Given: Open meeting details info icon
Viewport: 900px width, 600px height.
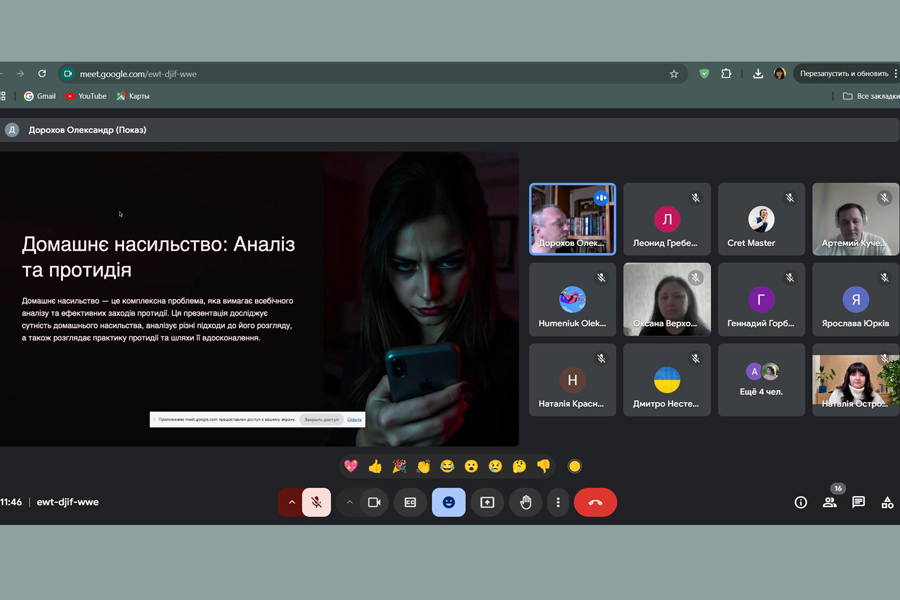Looking at the screenshot, I should click(801, 502).
